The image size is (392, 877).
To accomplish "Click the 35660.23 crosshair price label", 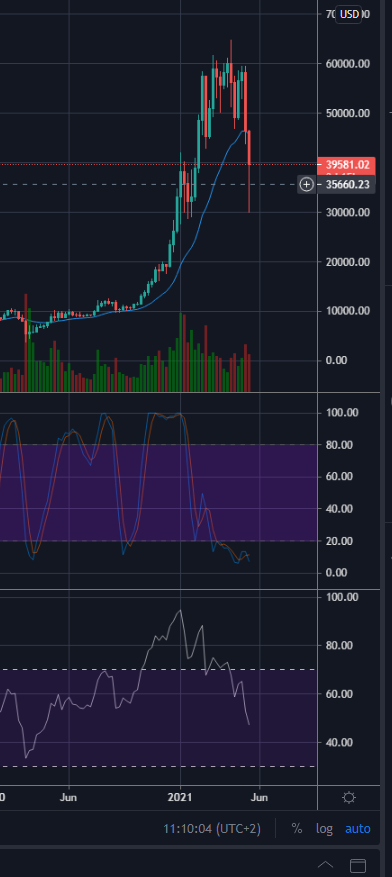I will [347, 184].
